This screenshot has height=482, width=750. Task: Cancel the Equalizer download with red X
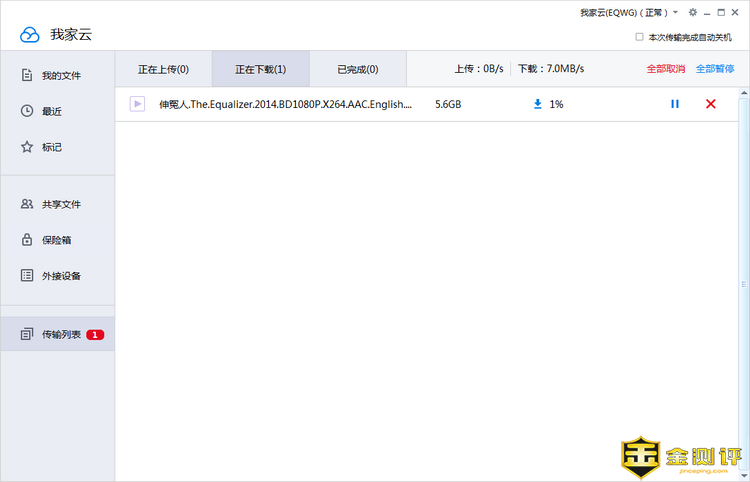[x=710, y=104]
